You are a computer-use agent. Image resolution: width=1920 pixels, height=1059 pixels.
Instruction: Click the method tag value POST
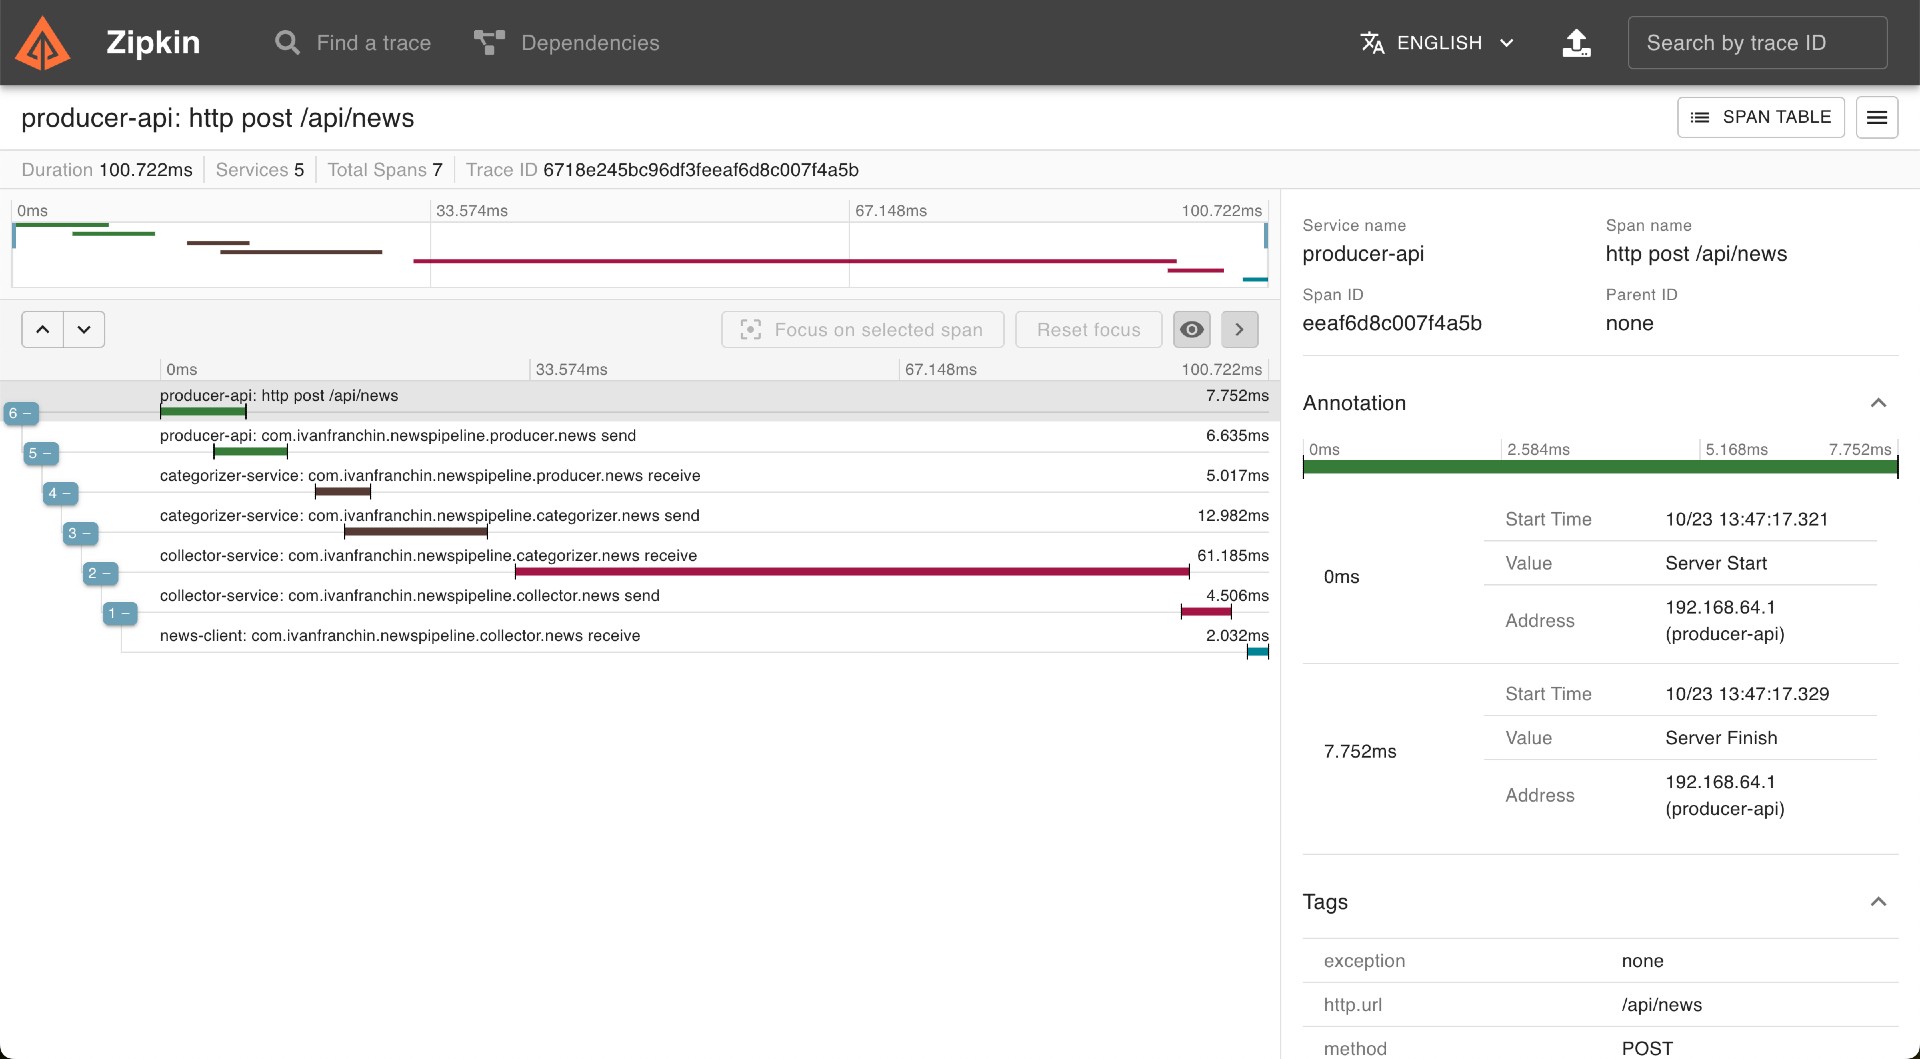[x=1647, y=1048]
